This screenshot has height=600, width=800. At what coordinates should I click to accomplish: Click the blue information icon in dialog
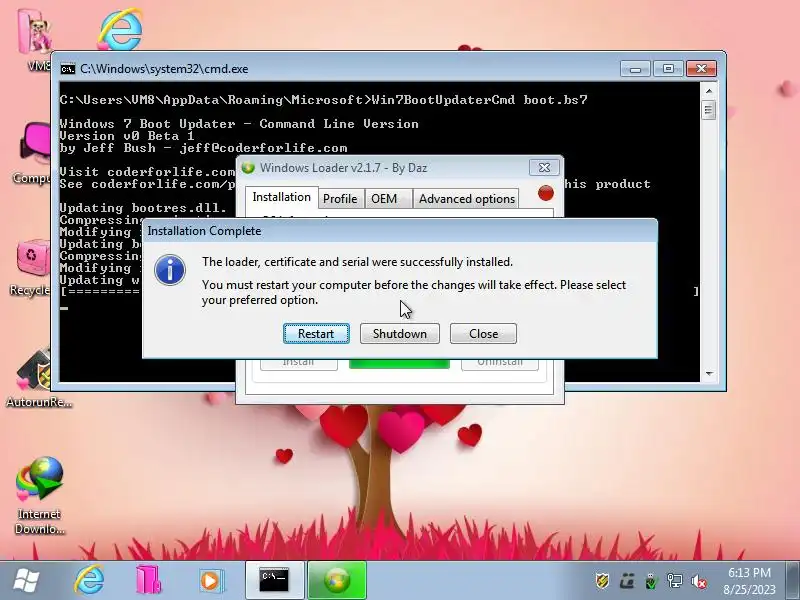[x=170, y=270]
